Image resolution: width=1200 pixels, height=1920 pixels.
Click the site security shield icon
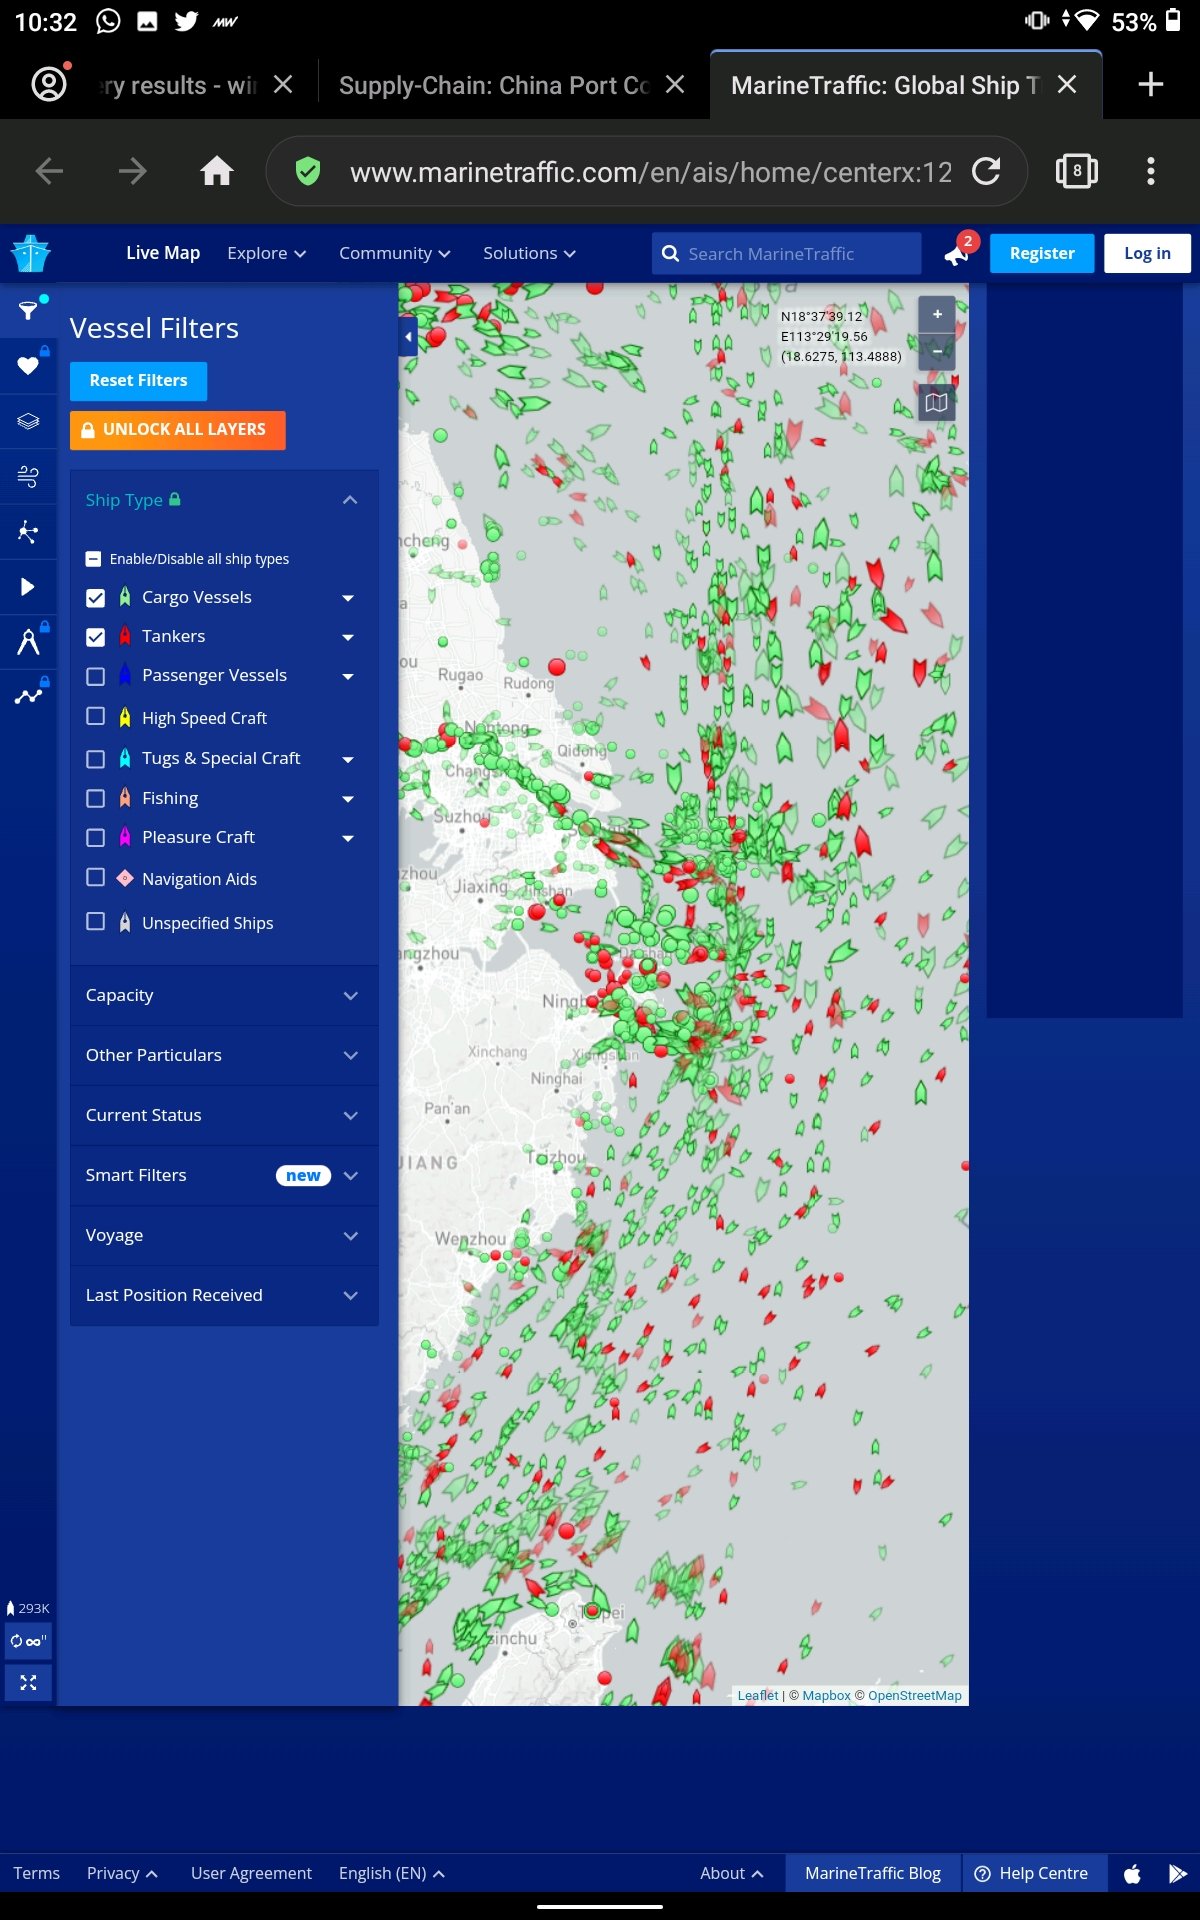point(308,172)
